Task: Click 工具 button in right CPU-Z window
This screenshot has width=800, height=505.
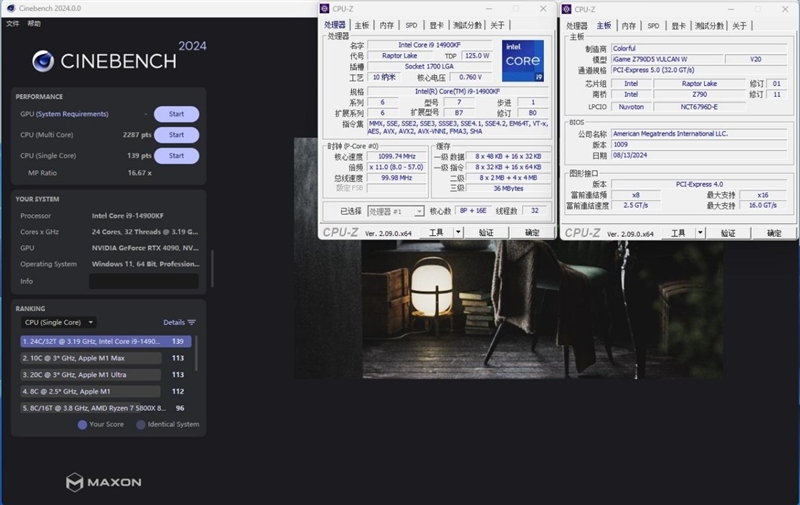Action: point(678,233)
